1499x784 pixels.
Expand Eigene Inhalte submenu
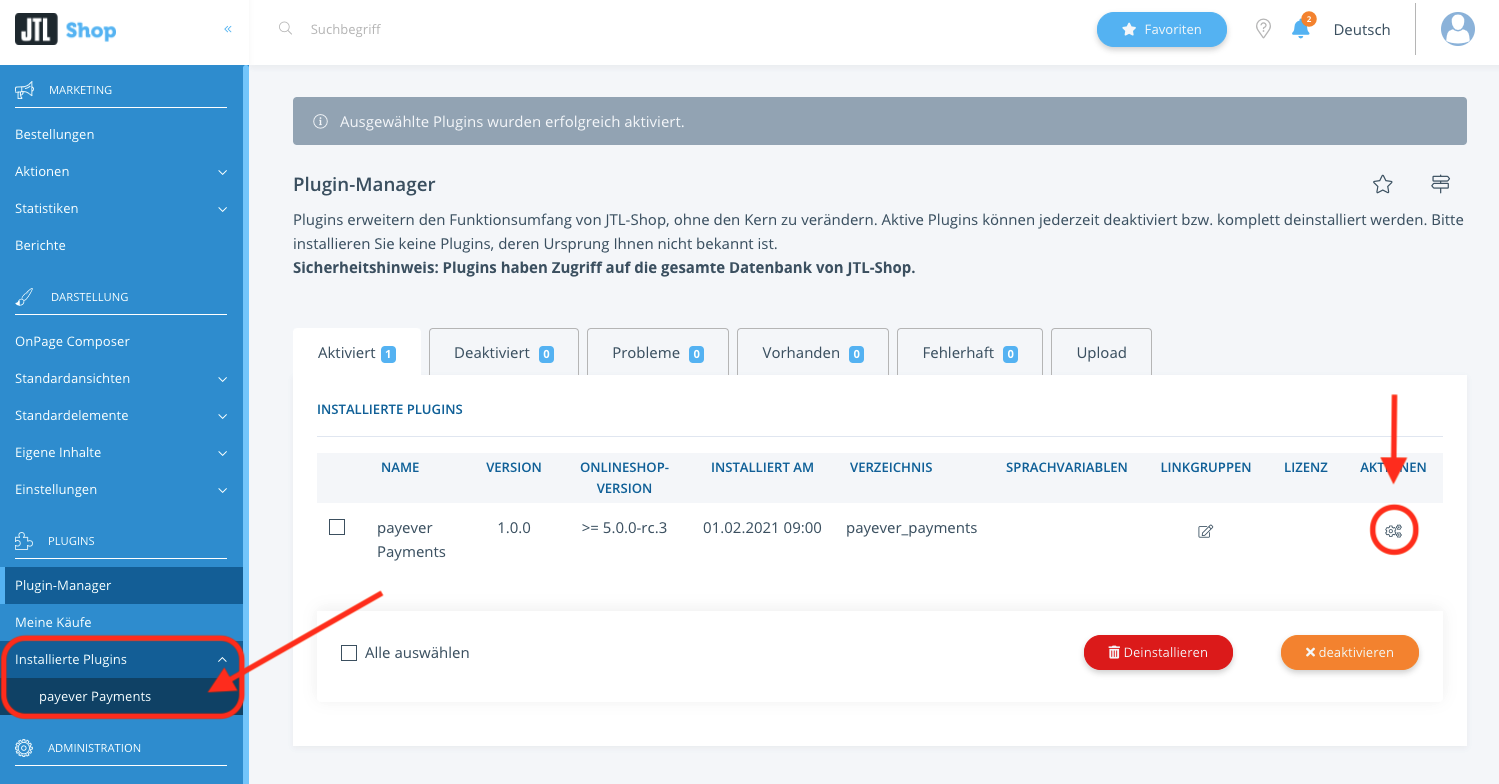coord(121,452)
